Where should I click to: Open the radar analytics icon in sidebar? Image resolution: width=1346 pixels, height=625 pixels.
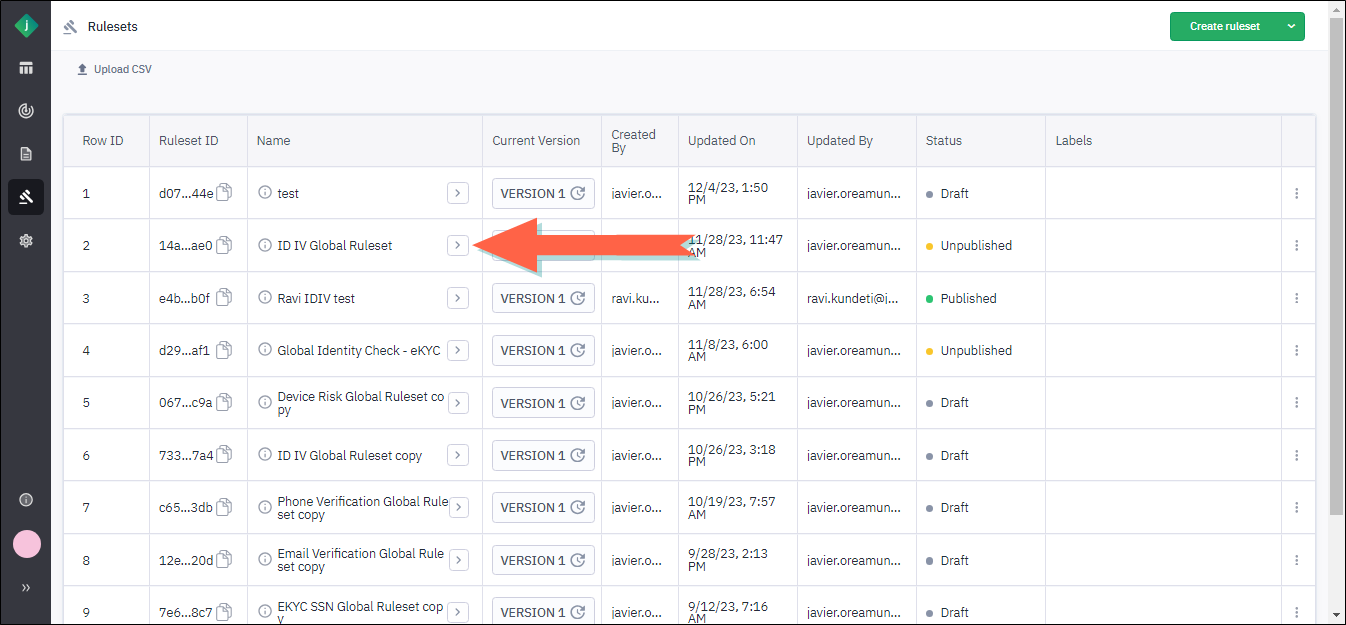26,111
